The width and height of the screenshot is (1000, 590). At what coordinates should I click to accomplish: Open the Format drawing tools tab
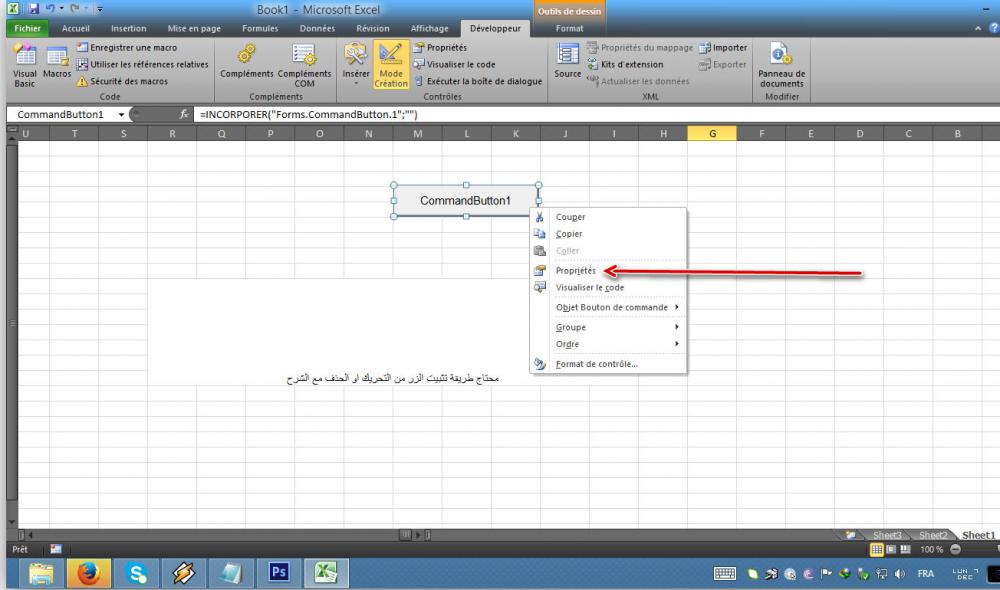pyautogui.click(x=569, y=28)
